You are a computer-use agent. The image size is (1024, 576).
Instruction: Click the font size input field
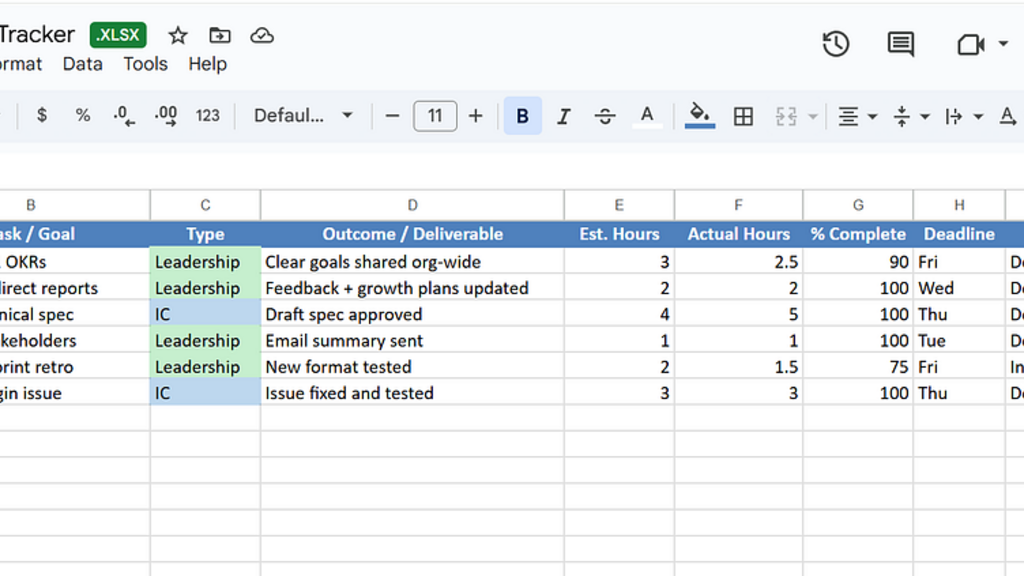434,116
